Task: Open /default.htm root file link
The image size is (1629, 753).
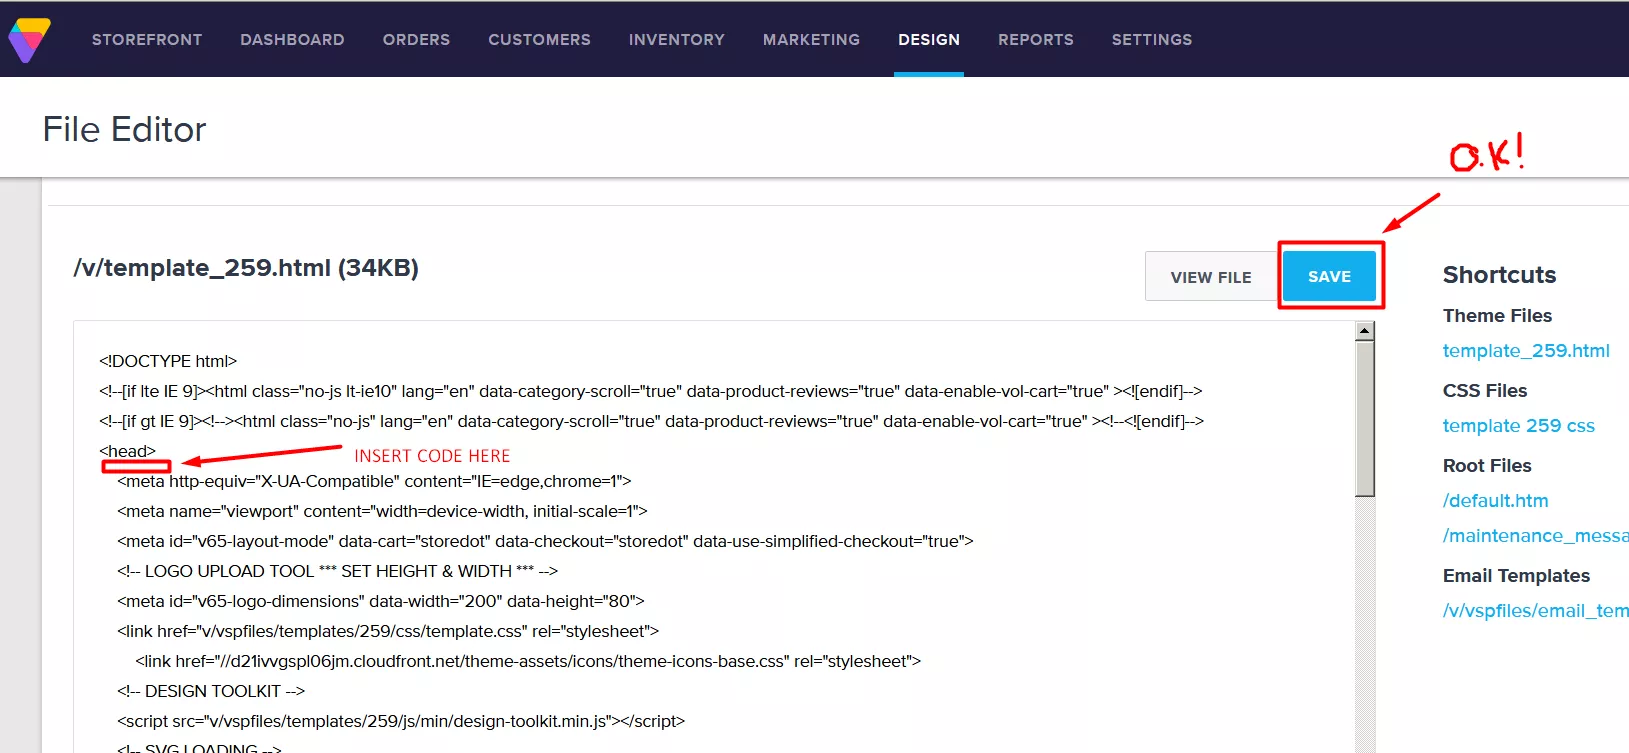Action: click(x=1495, y=501)
